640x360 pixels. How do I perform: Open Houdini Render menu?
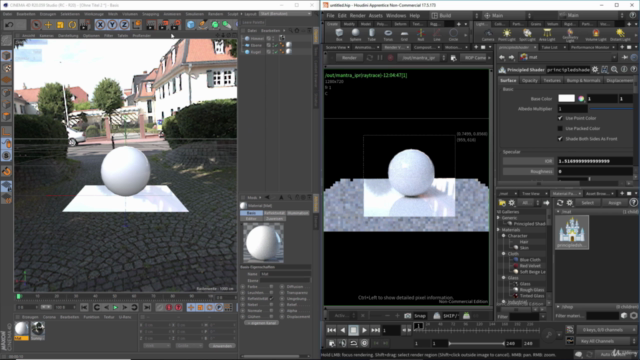[358, 16]
